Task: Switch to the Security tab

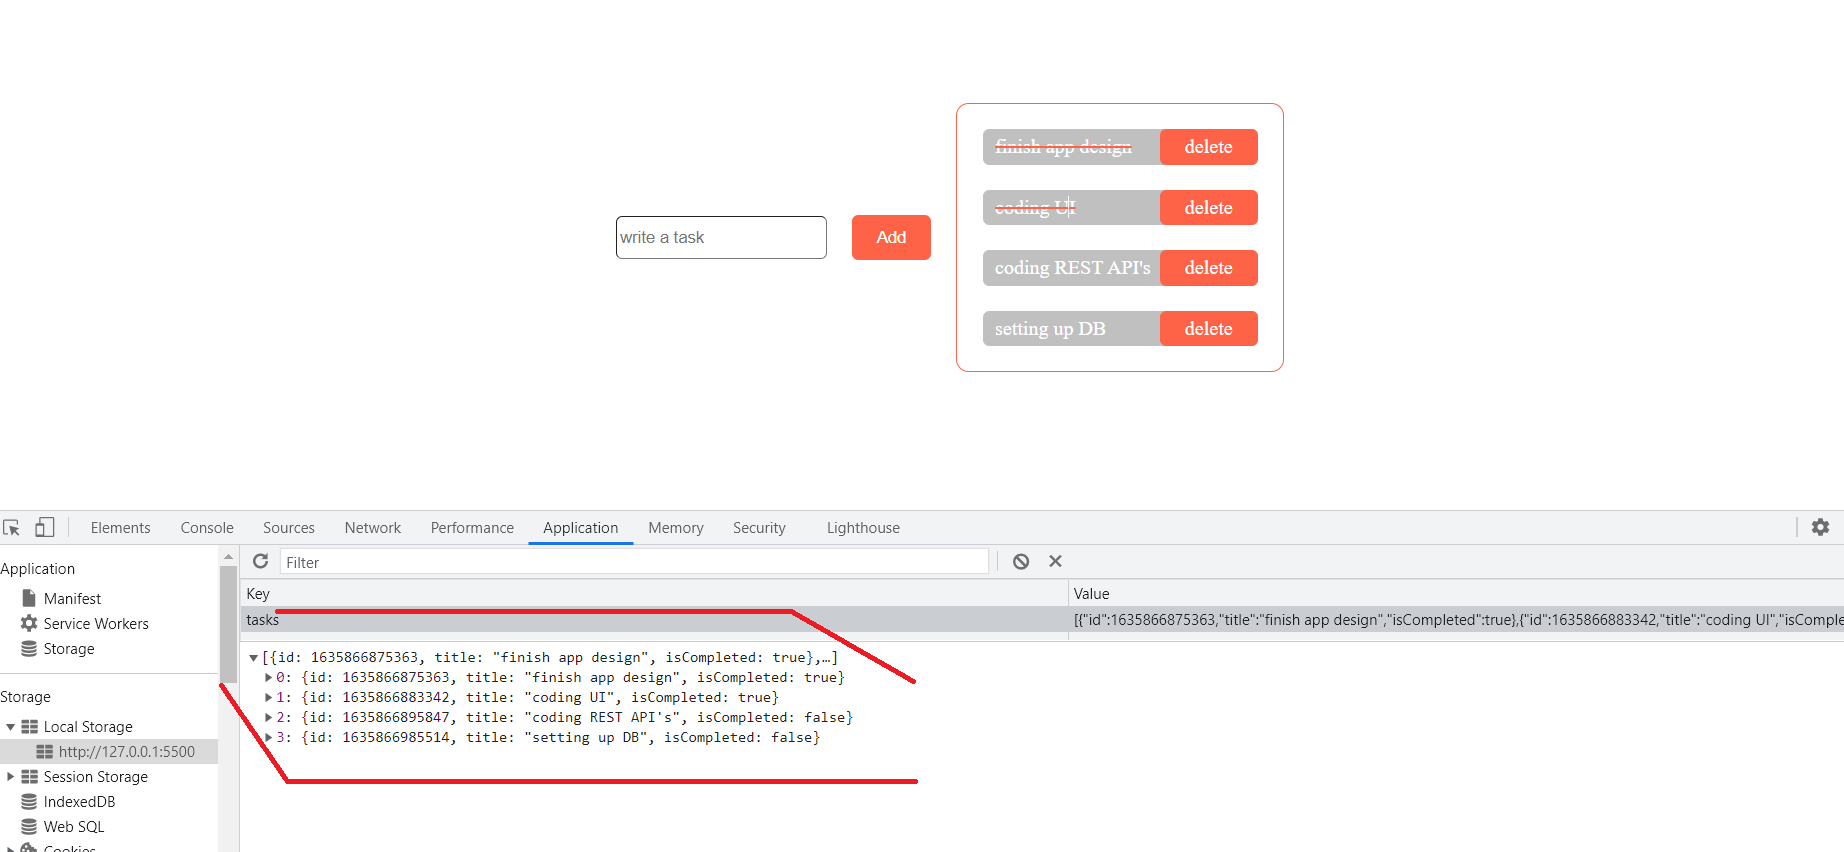Action: pyautogui.click(x=759, y=527)
